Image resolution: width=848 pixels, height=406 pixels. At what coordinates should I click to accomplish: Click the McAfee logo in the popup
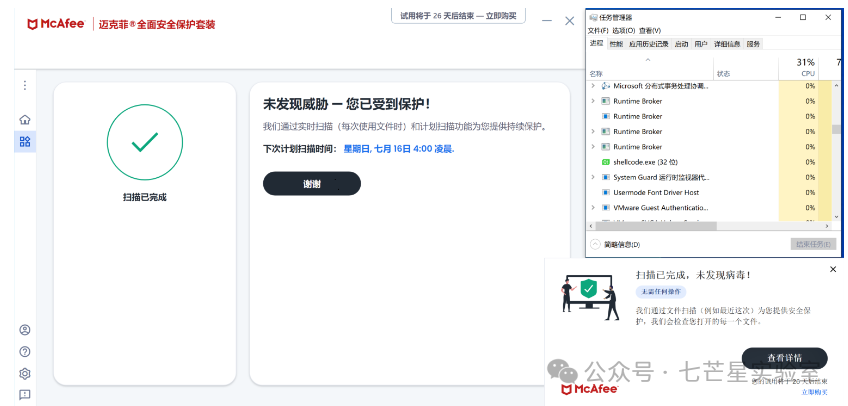pyautogui.click(x=589, y=389)
